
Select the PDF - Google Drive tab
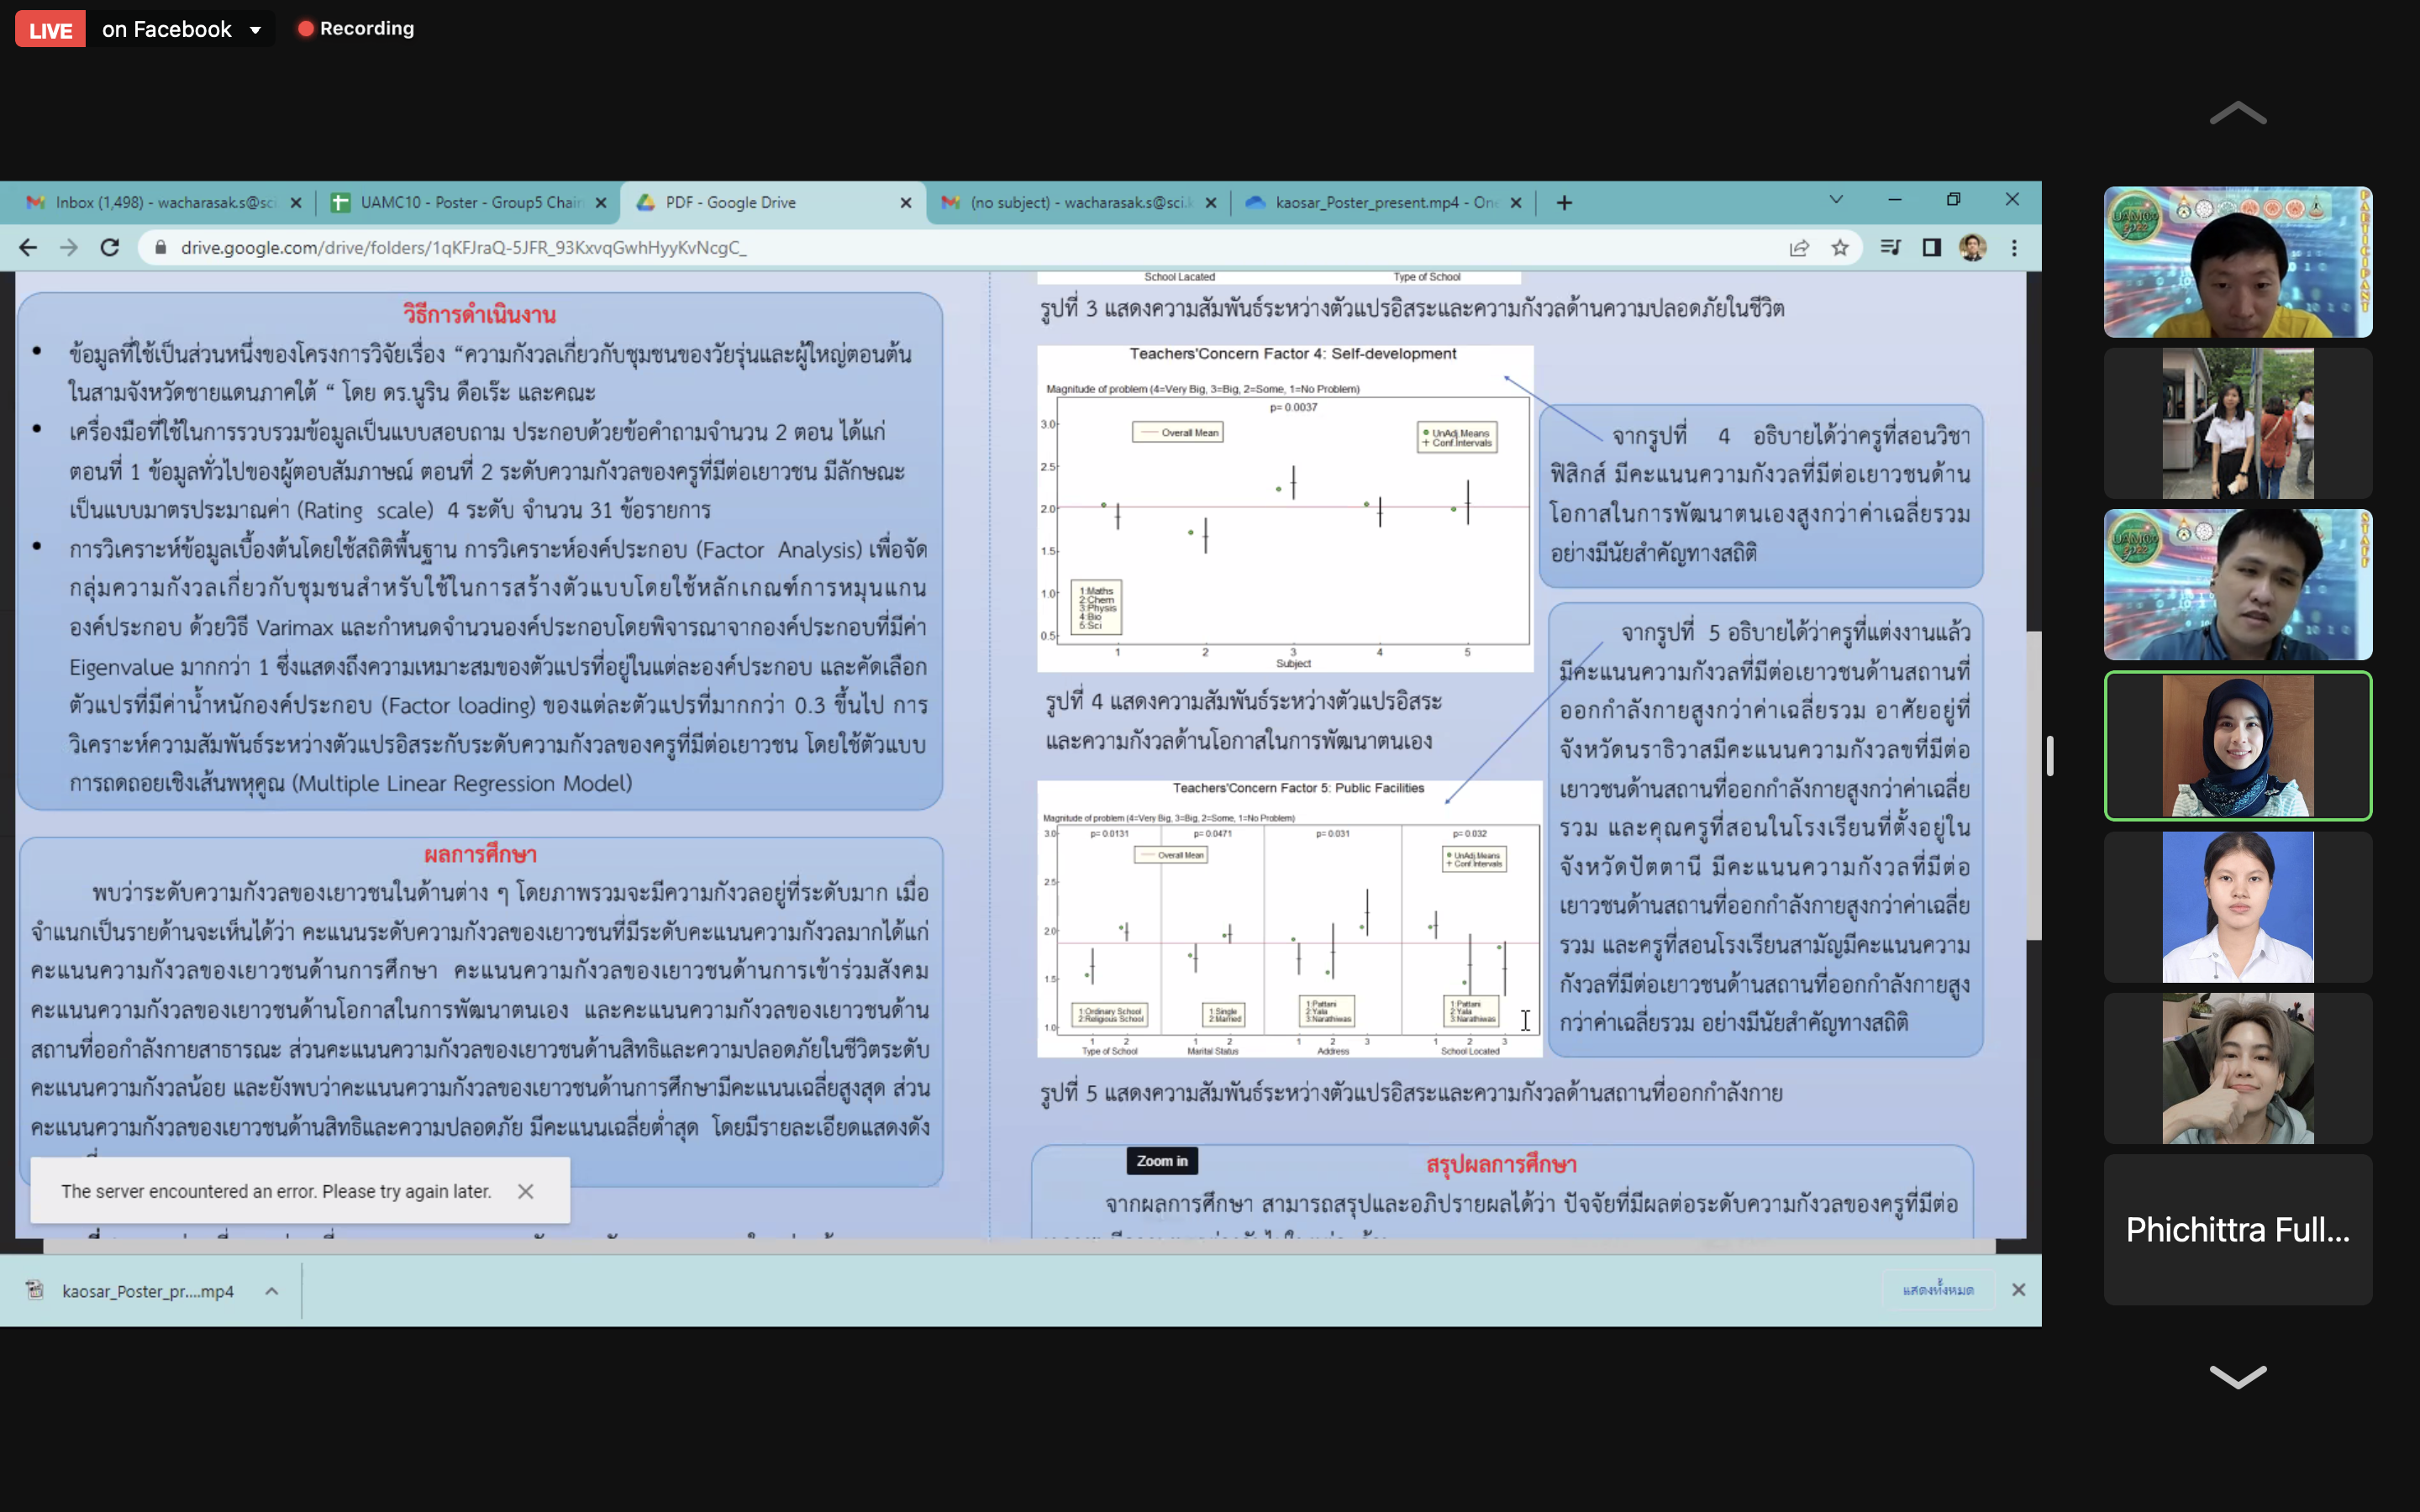pyautogui.click(x=773, y=202)
